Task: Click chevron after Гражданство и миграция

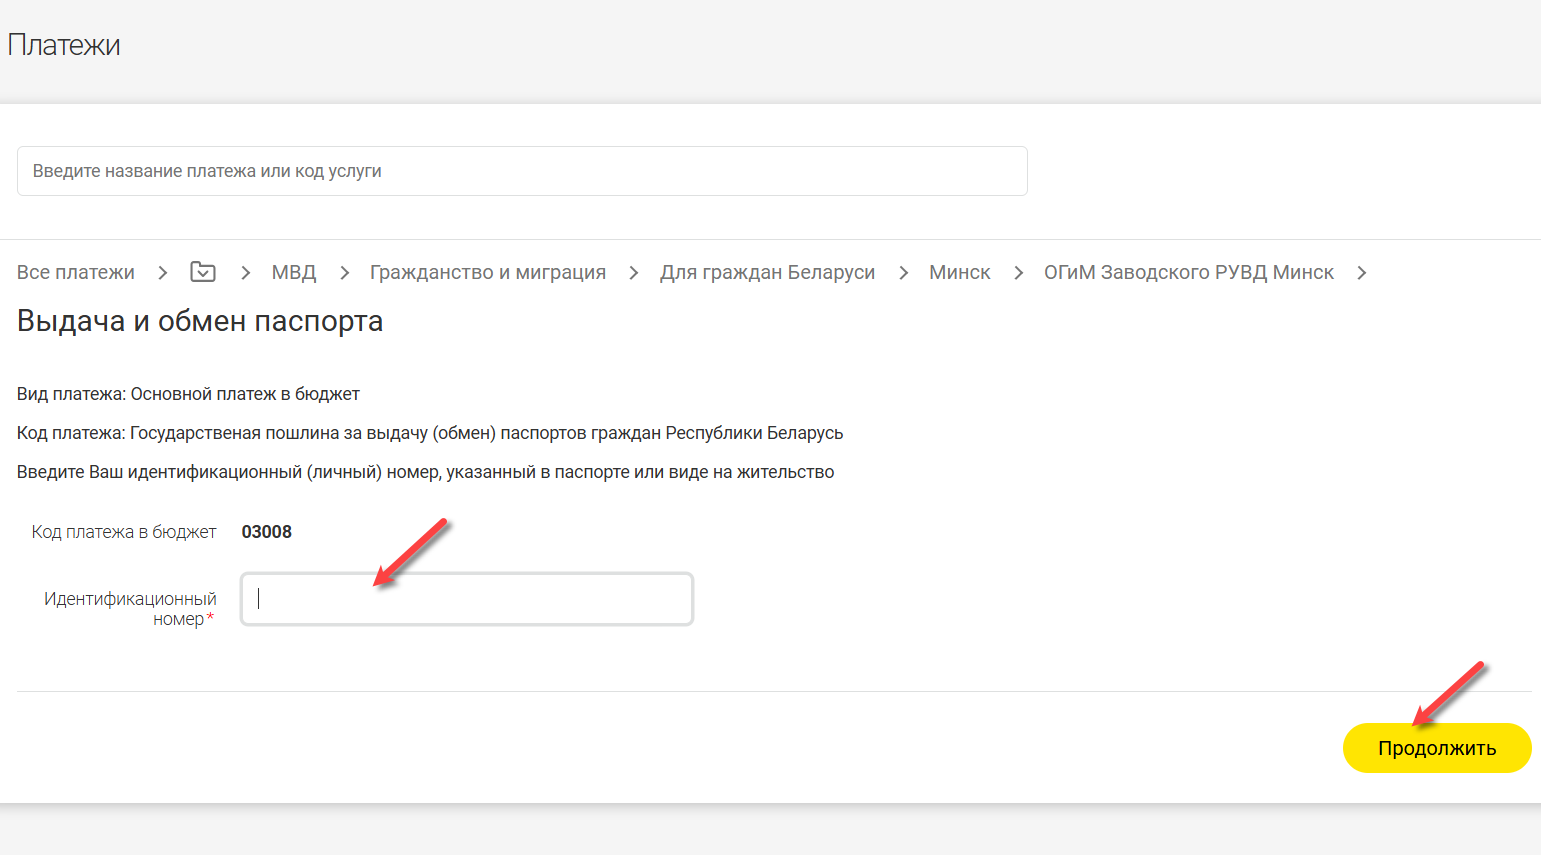Action: coord(633,273)
